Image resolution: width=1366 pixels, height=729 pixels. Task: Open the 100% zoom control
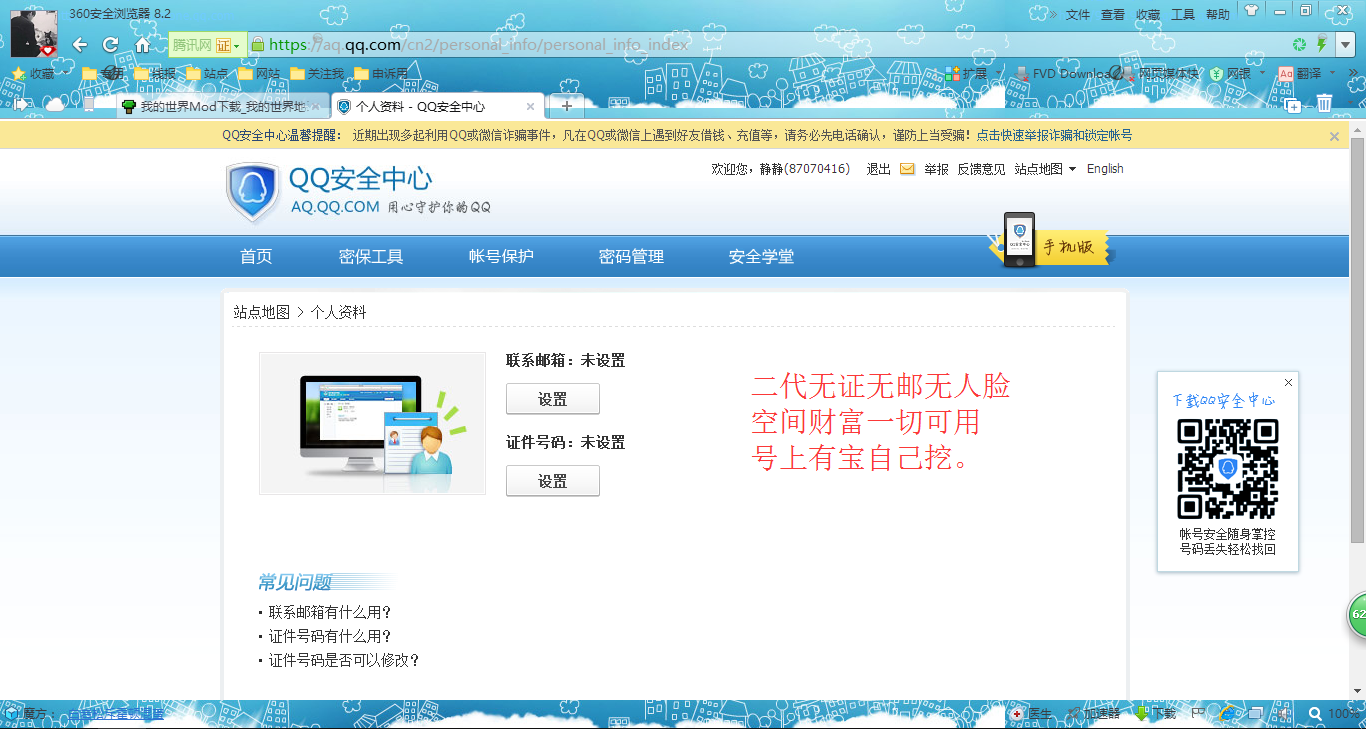[1334, 714]
